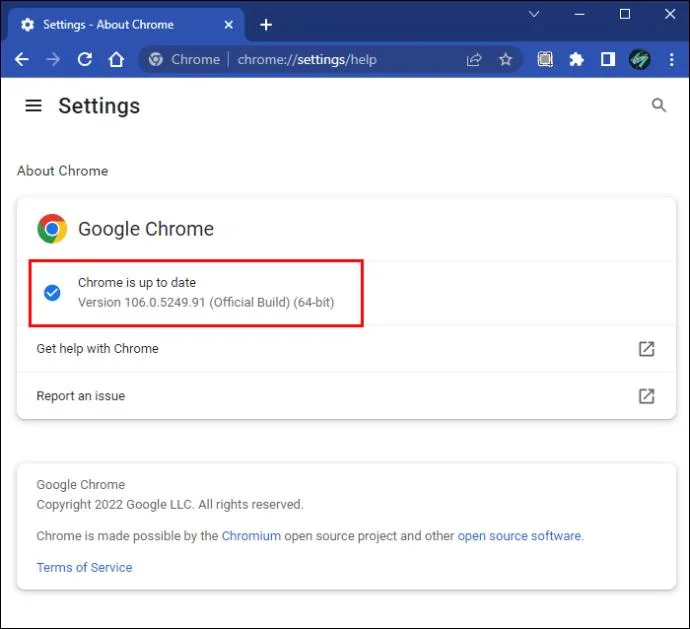690x629 pixels.
Task: Search settings with the magnifier icon
Action: (658, 105)
